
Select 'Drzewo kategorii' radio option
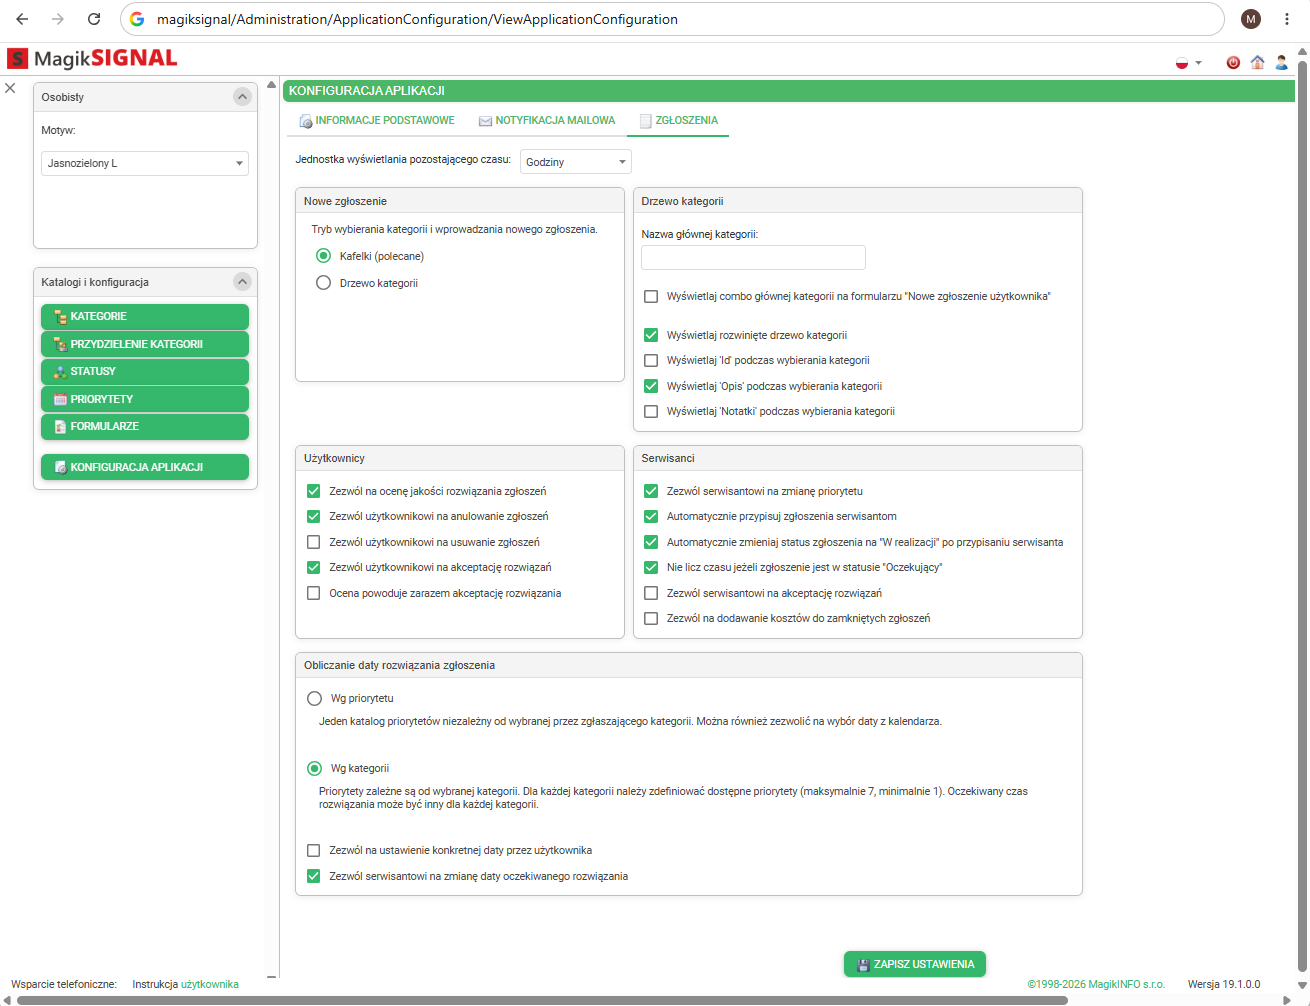(x=323, y=283)
